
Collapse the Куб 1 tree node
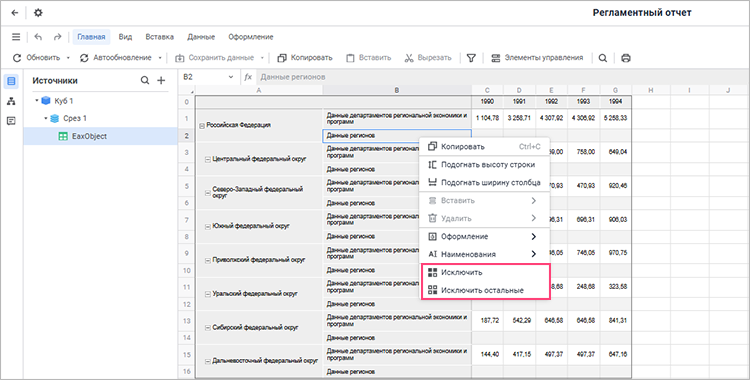click(x=36, y=101)
